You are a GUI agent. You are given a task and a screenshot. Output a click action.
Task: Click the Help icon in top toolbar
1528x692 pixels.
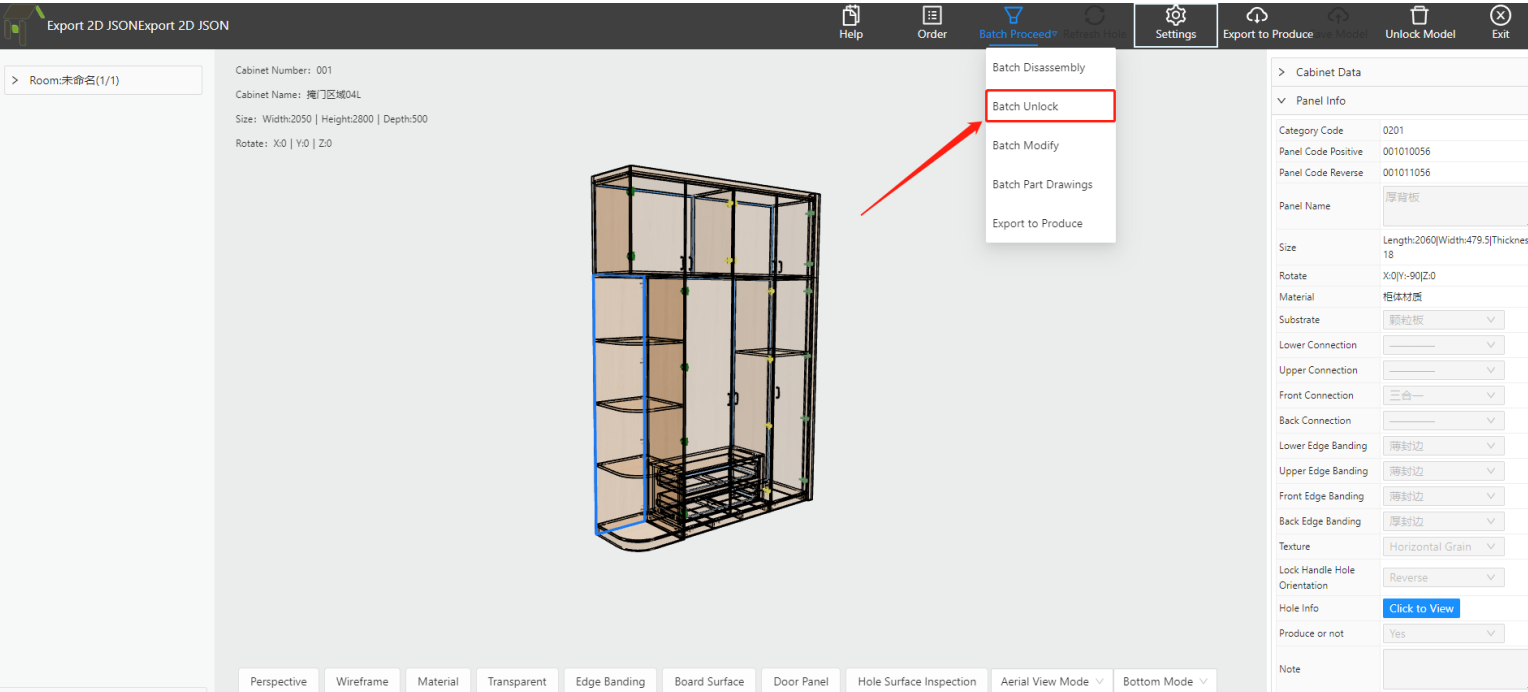(x=850, y=16)
